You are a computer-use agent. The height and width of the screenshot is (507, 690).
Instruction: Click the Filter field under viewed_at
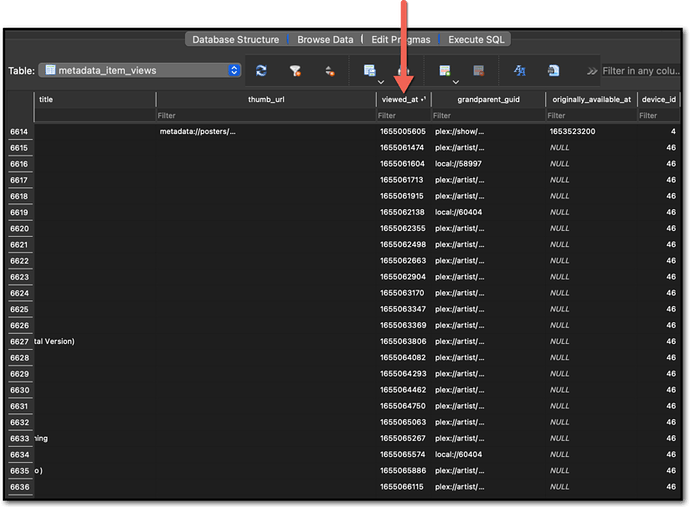tap(404, 115)
